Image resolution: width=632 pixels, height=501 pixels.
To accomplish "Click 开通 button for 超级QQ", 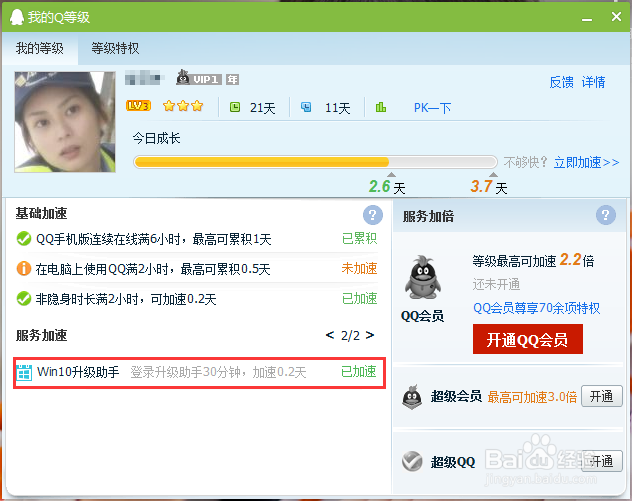I will pos(602,461).
